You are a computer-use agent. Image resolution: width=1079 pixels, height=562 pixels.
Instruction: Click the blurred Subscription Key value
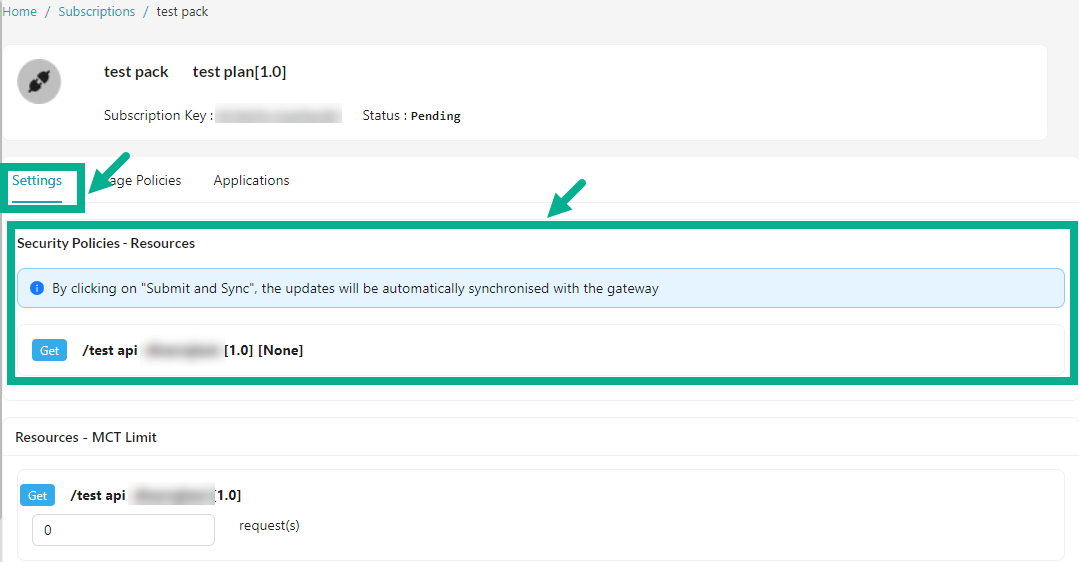tap(279, 114)
